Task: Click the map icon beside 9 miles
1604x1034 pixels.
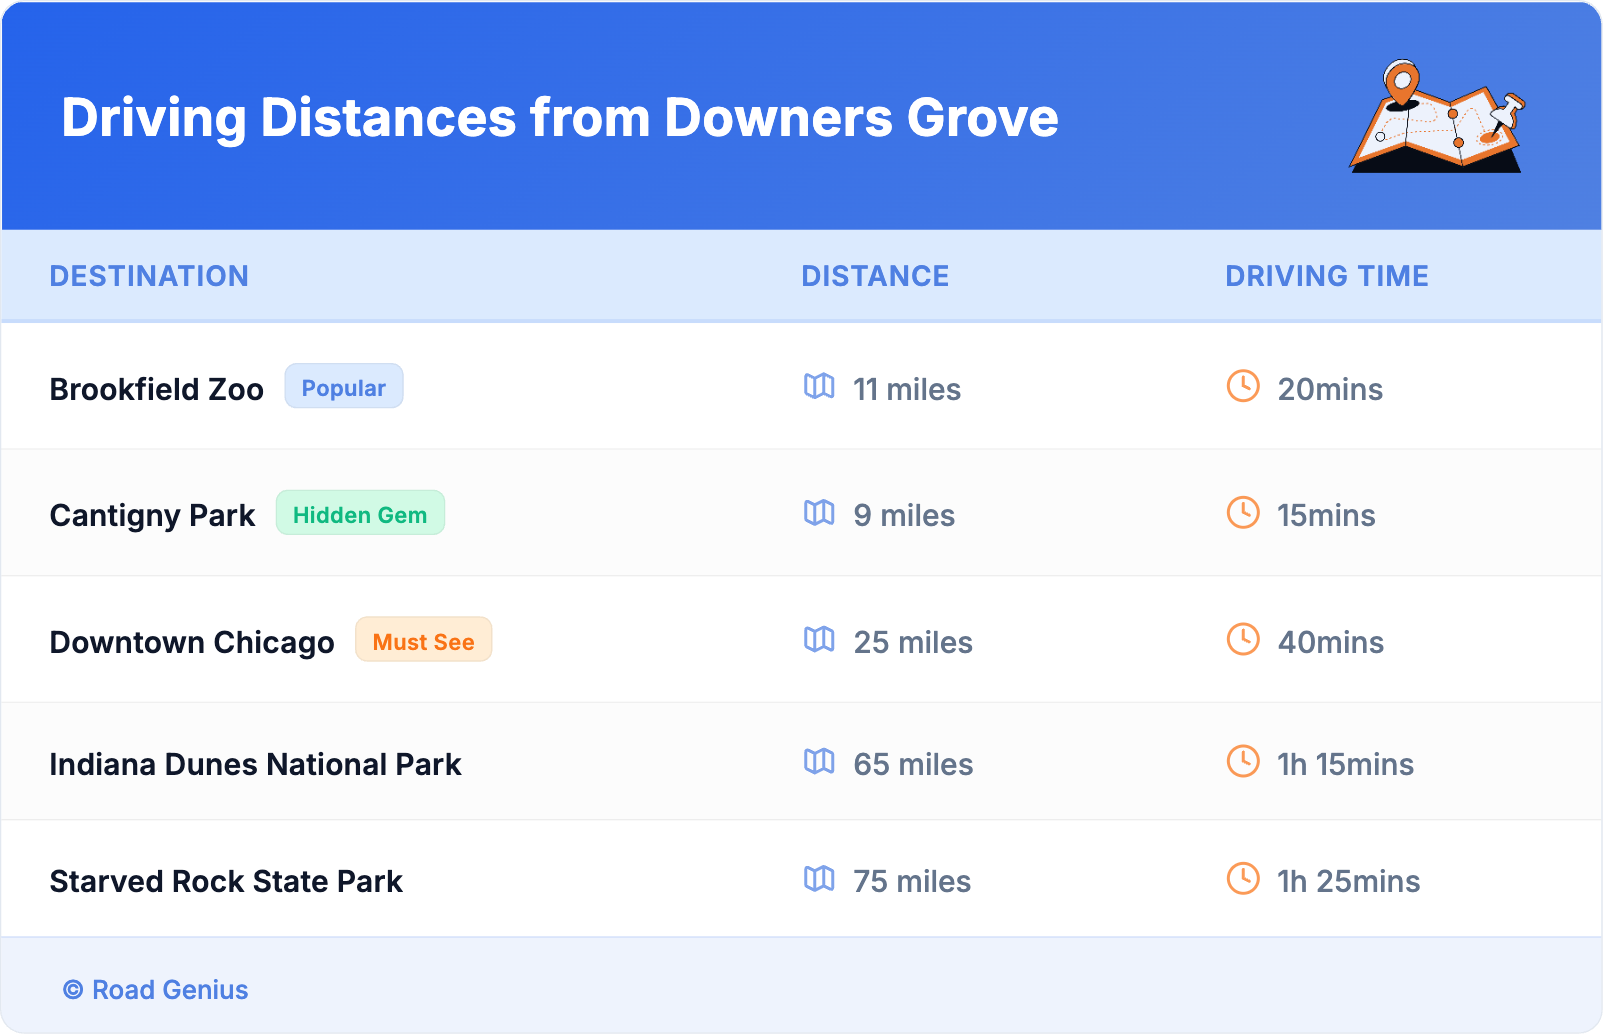Action: (819, 513)
